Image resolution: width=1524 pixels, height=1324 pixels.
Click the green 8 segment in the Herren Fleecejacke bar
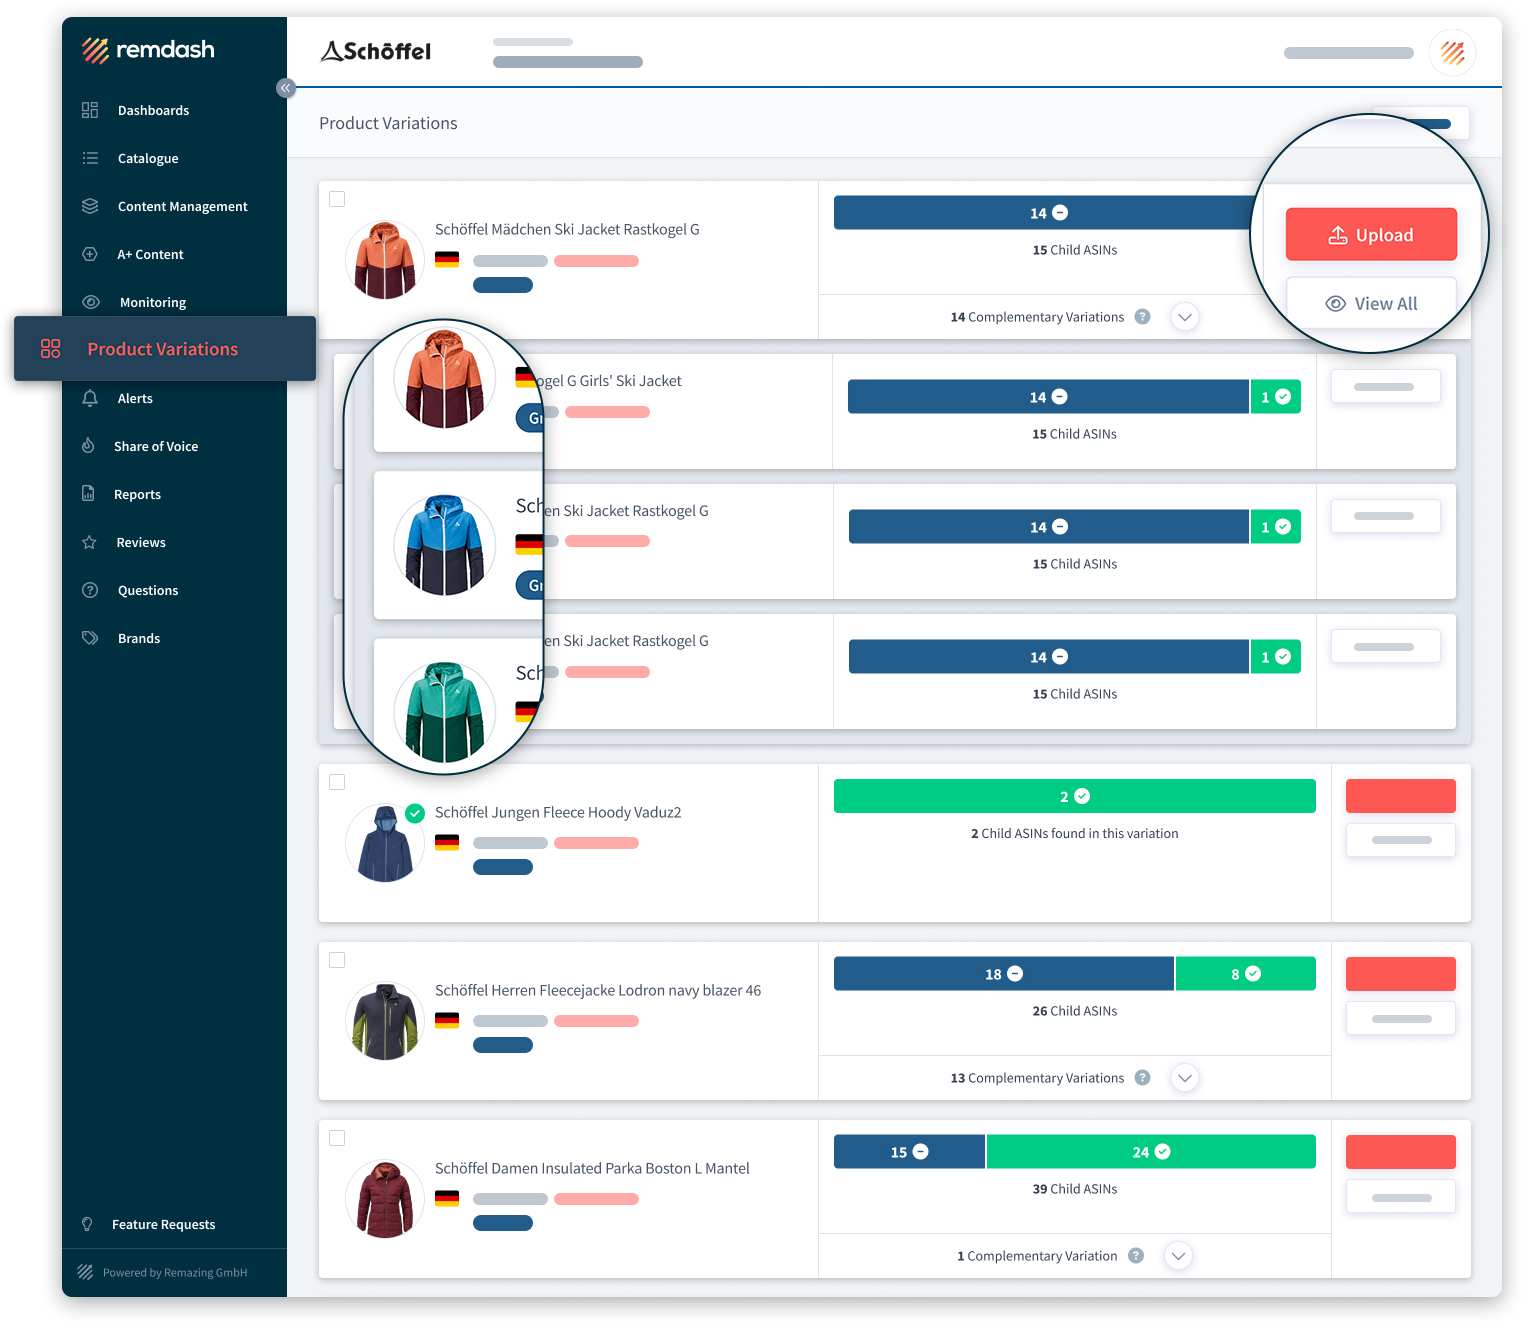click(x=1246, y=974)
